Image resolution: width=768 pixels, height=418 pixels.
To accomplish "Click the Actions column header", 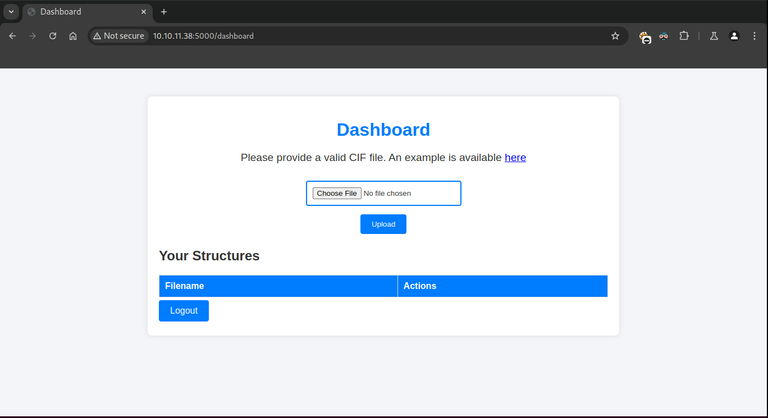I will [x=503, y=286].
